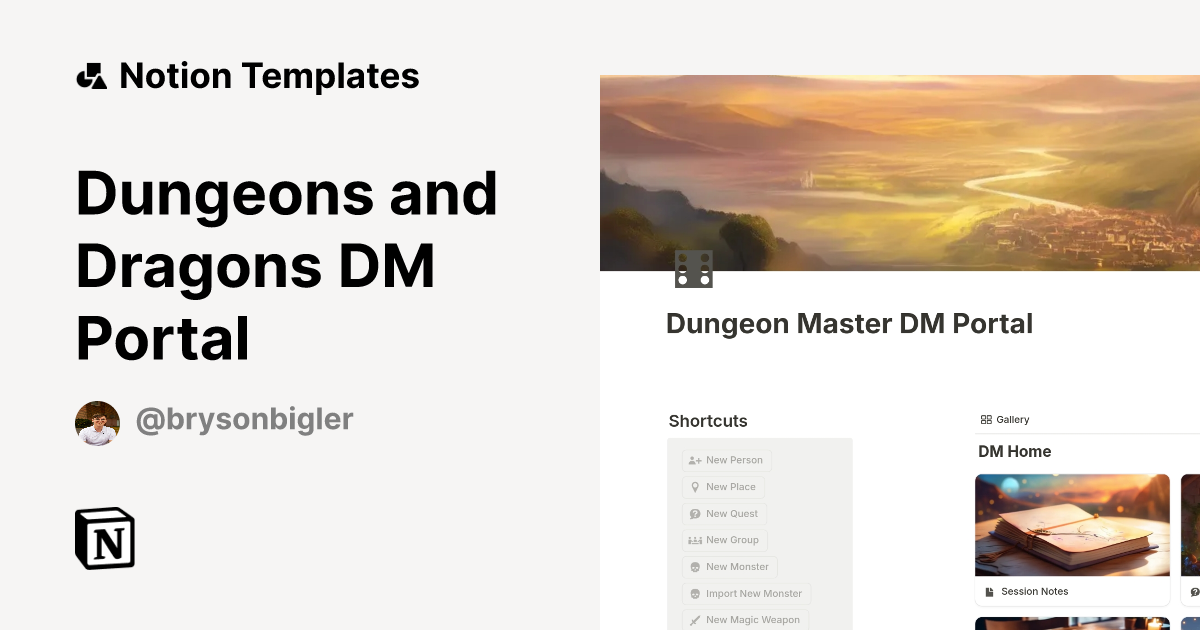
Task: Click the landscape cover image
Action: (900, 172)
